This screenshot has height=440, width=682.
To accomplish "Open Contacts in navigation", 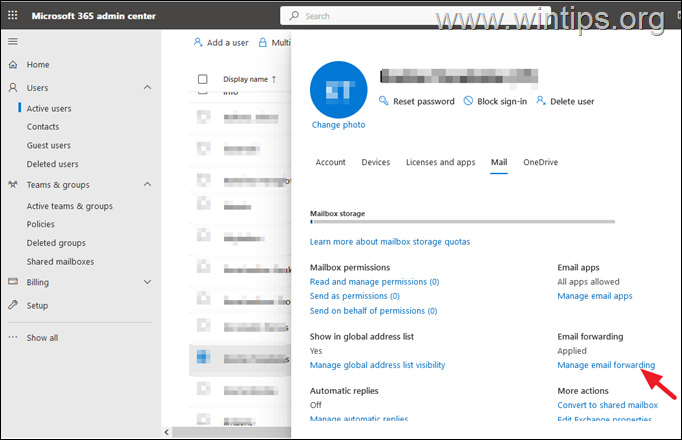I will (x=43, y=127).
